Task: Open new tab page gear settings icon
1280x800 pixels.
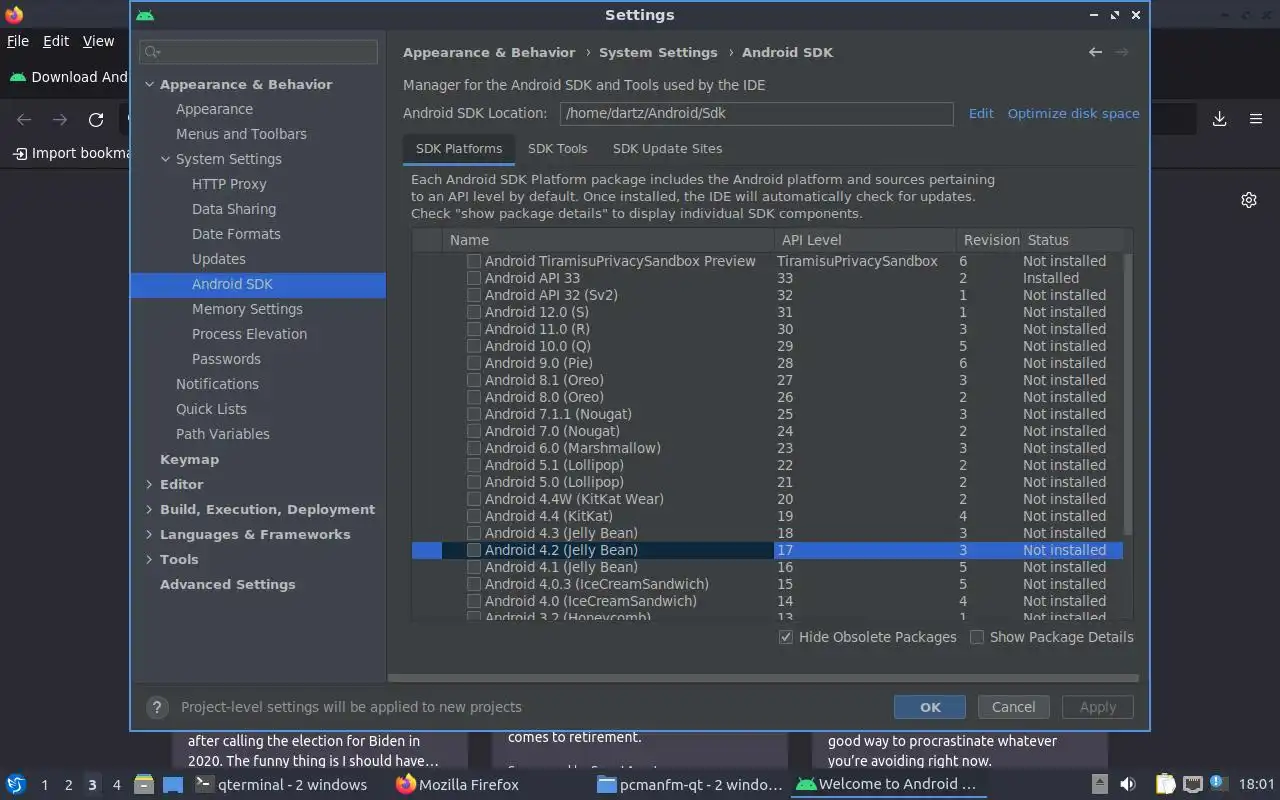Action: (x=1249, y=200)
